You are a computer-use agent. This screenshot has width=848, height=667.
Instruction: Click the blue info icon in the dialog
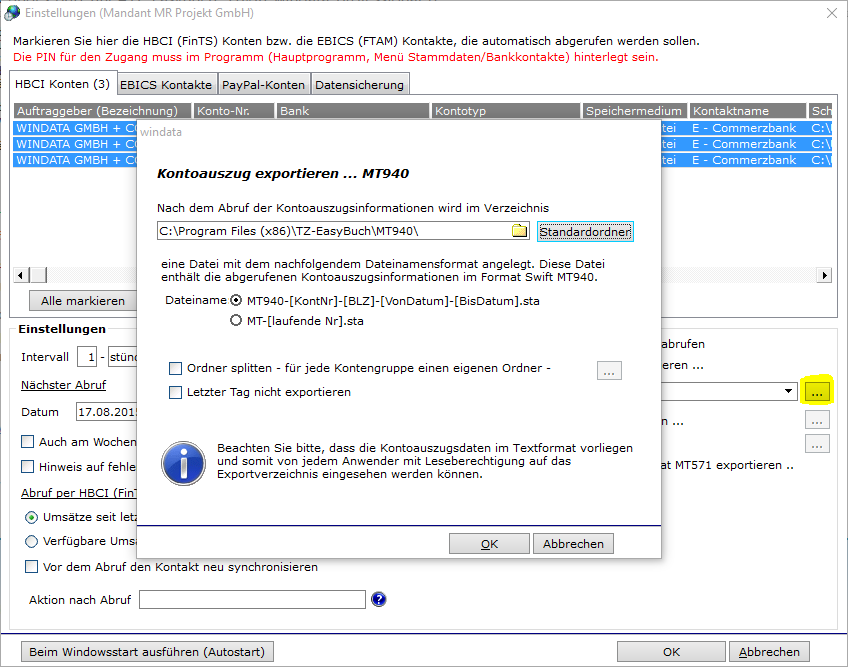coord(183,463)
